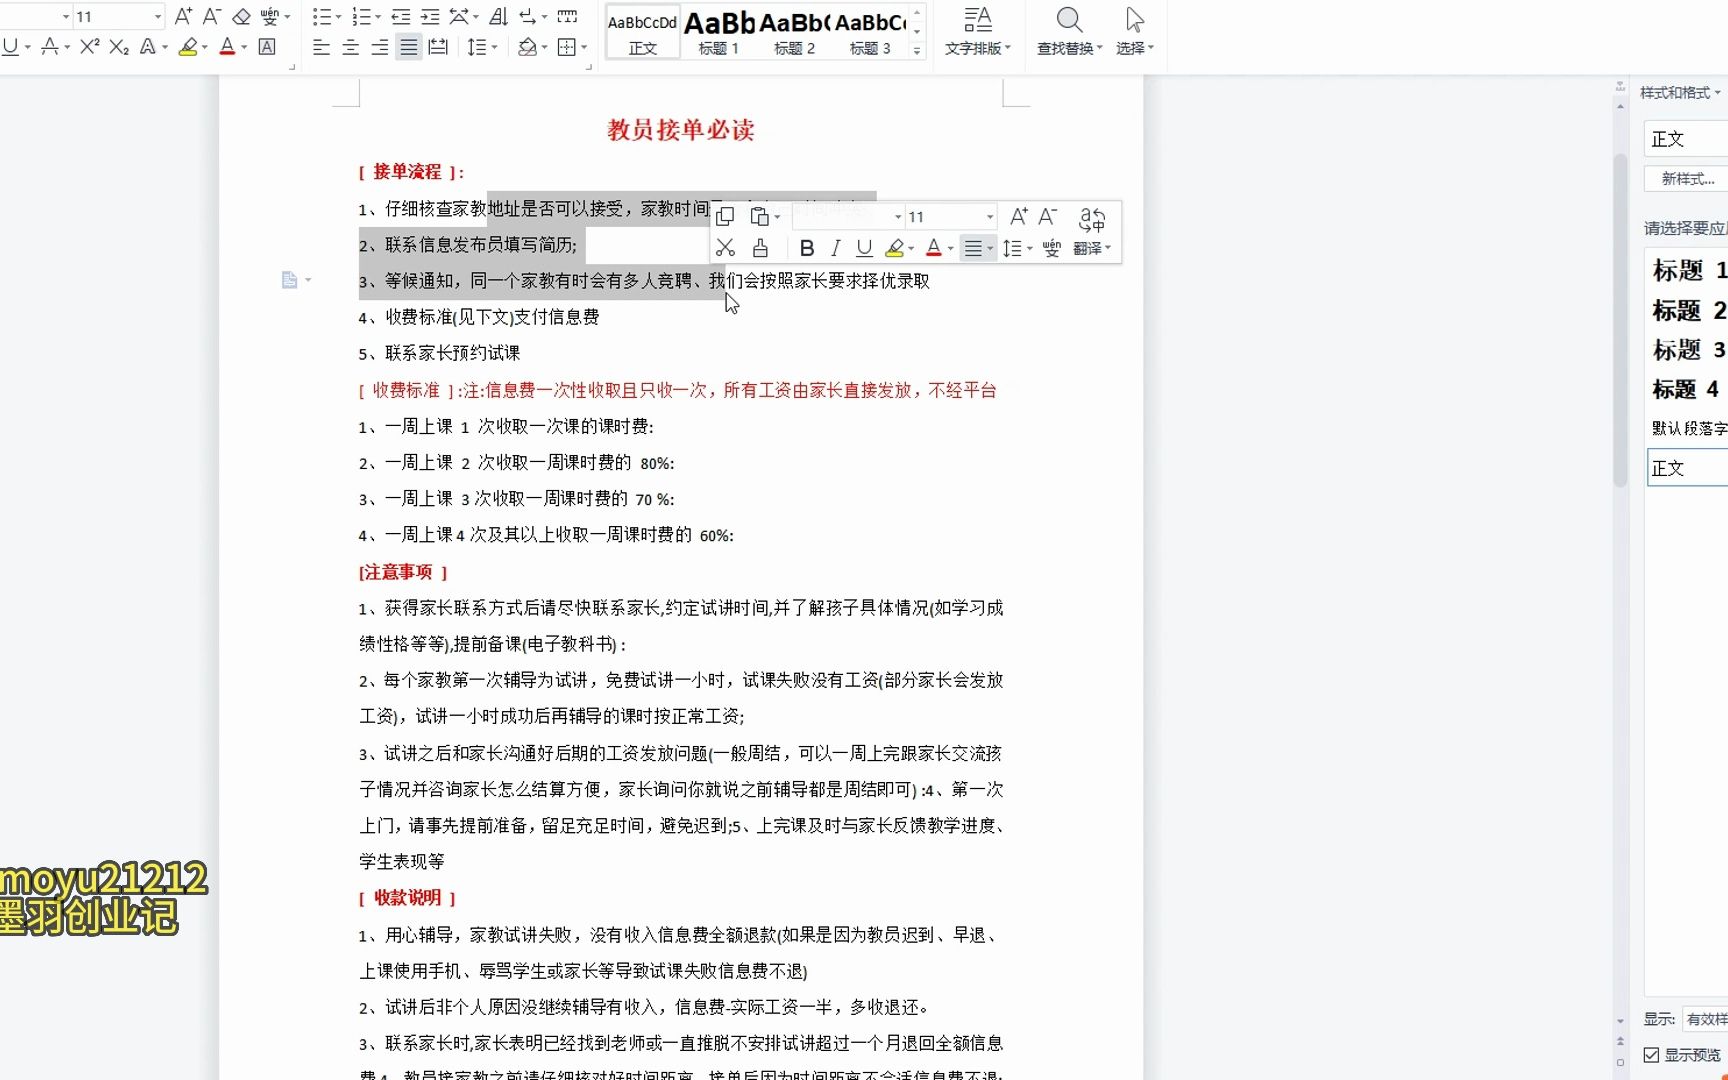Screen dimensions: 1728x1080
Task: Expand the styles gallery arrow
Action: tap(917, 50)
